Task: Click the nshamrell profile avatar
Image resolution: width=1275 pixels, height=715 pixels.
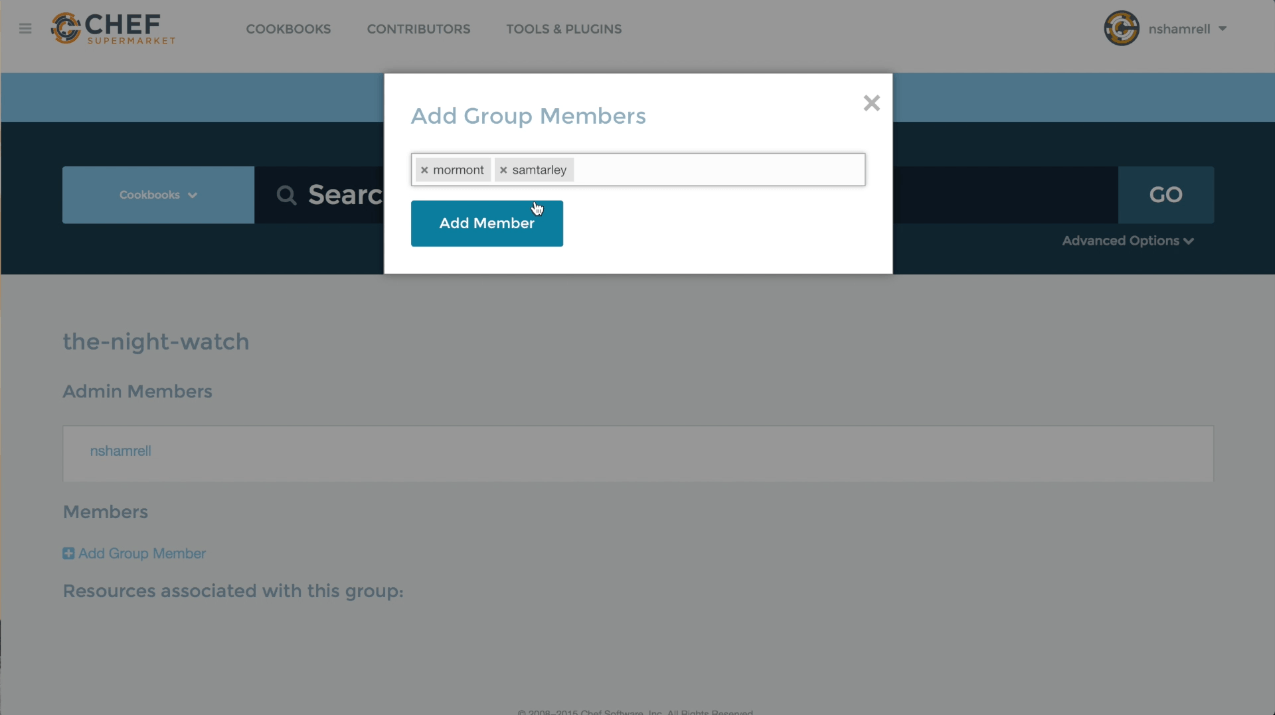Action: (1121, 28)
